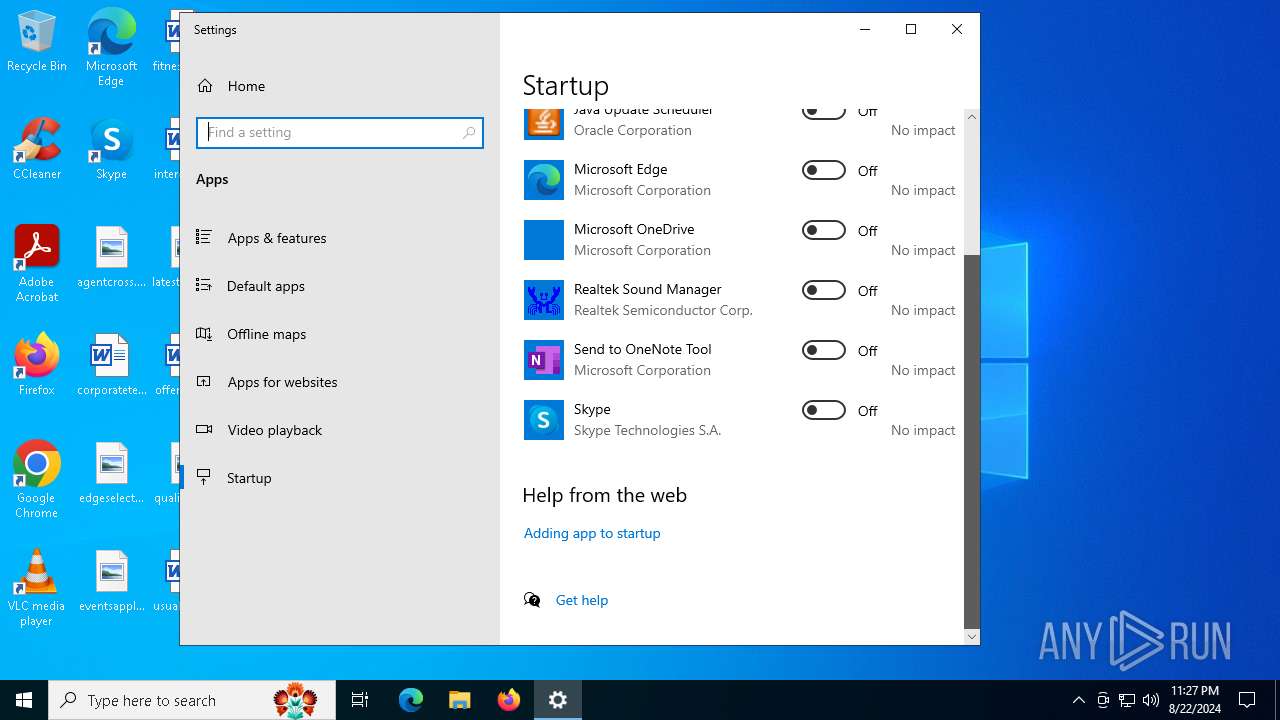The image size is (1280, 720).
Task: Click the Java Update Scheduler app icon
Action: [x=543, y=122]
